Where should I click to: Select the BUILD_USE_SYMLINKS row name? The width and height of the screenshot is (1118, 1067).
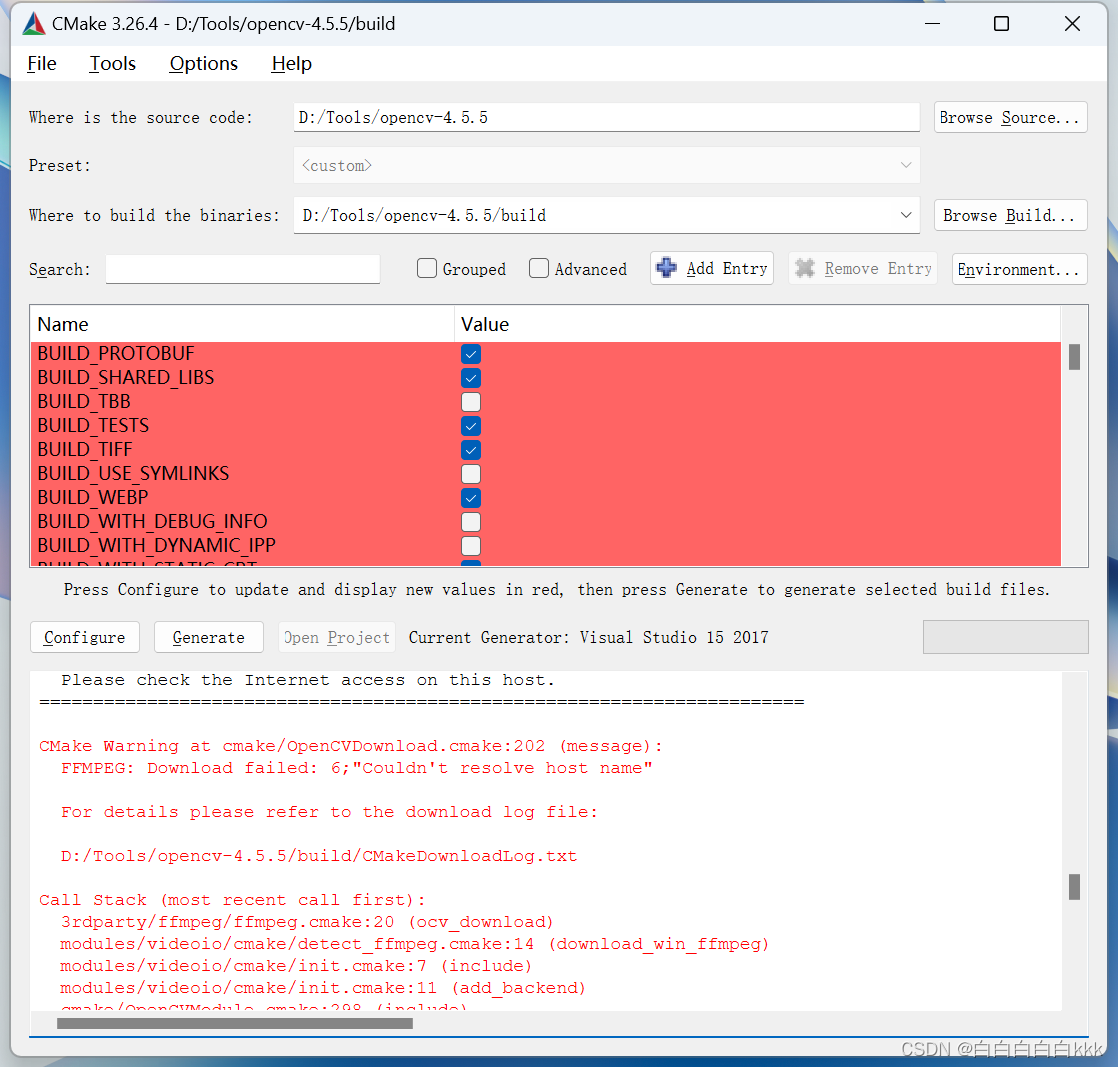pos(133,474)
